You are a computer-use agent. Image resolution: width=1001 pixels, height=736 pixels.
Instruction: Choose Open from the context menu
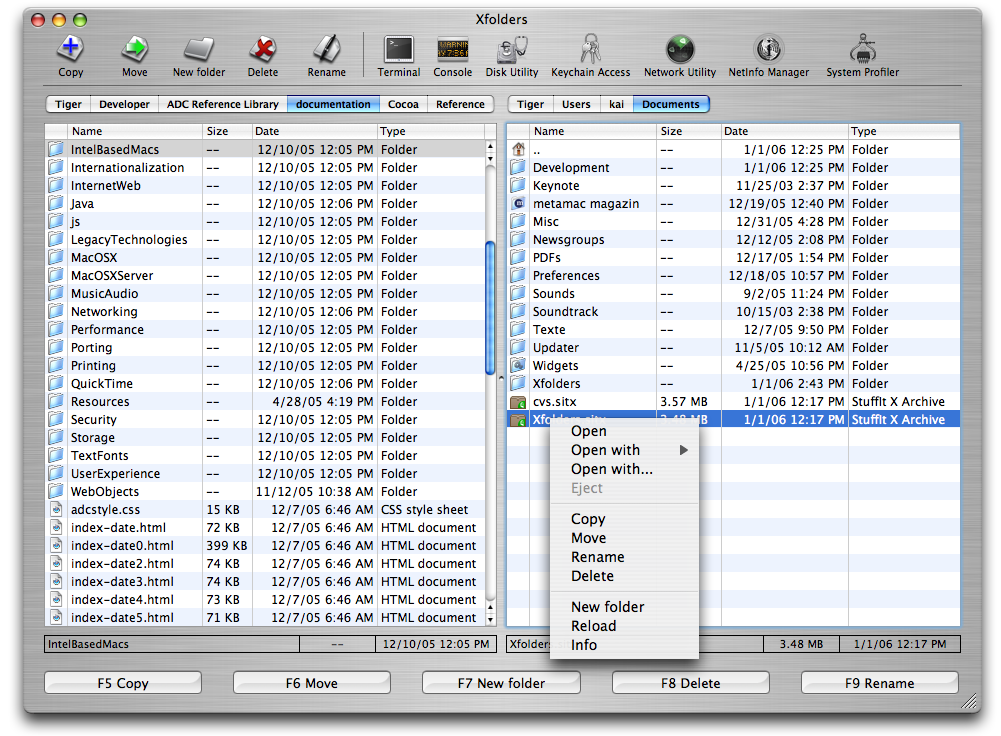click(x=624, y=431)
